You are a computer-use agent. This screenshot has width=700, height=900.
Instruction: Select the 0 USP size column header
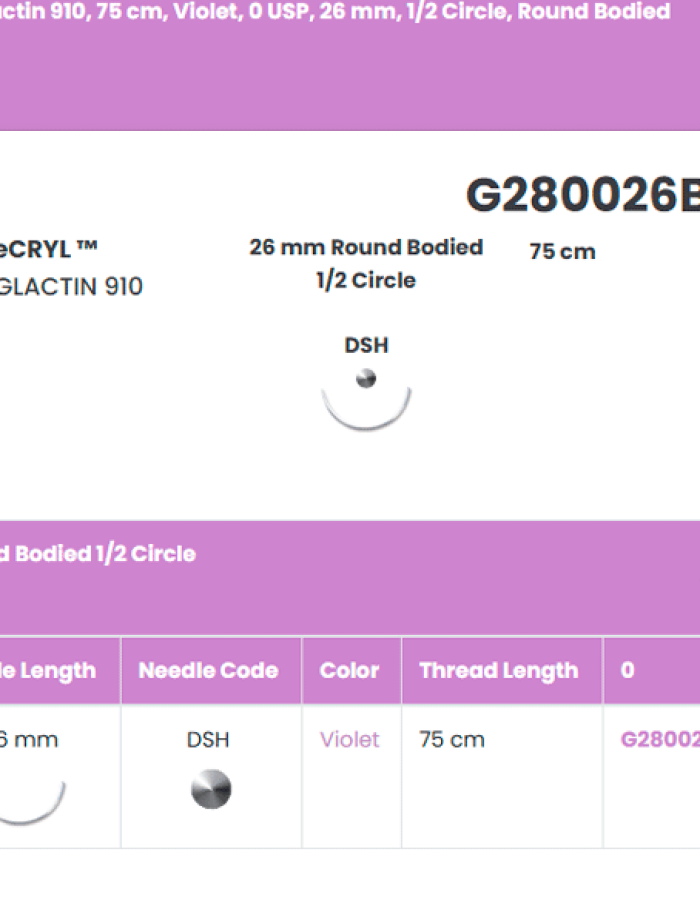point(652,670)
